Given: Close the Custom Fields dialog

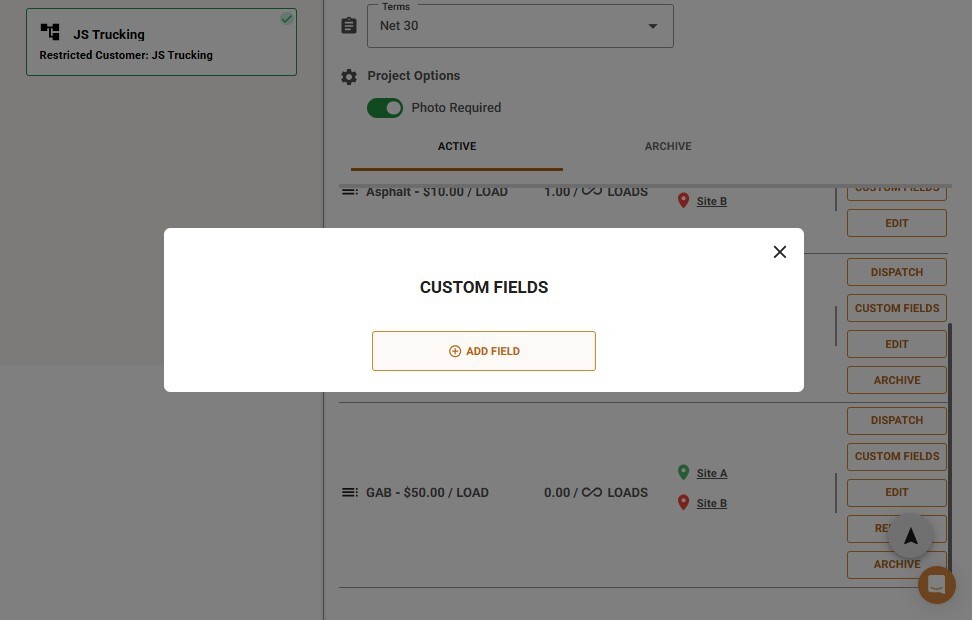Looking at the screenshot, I should point(780,252).
